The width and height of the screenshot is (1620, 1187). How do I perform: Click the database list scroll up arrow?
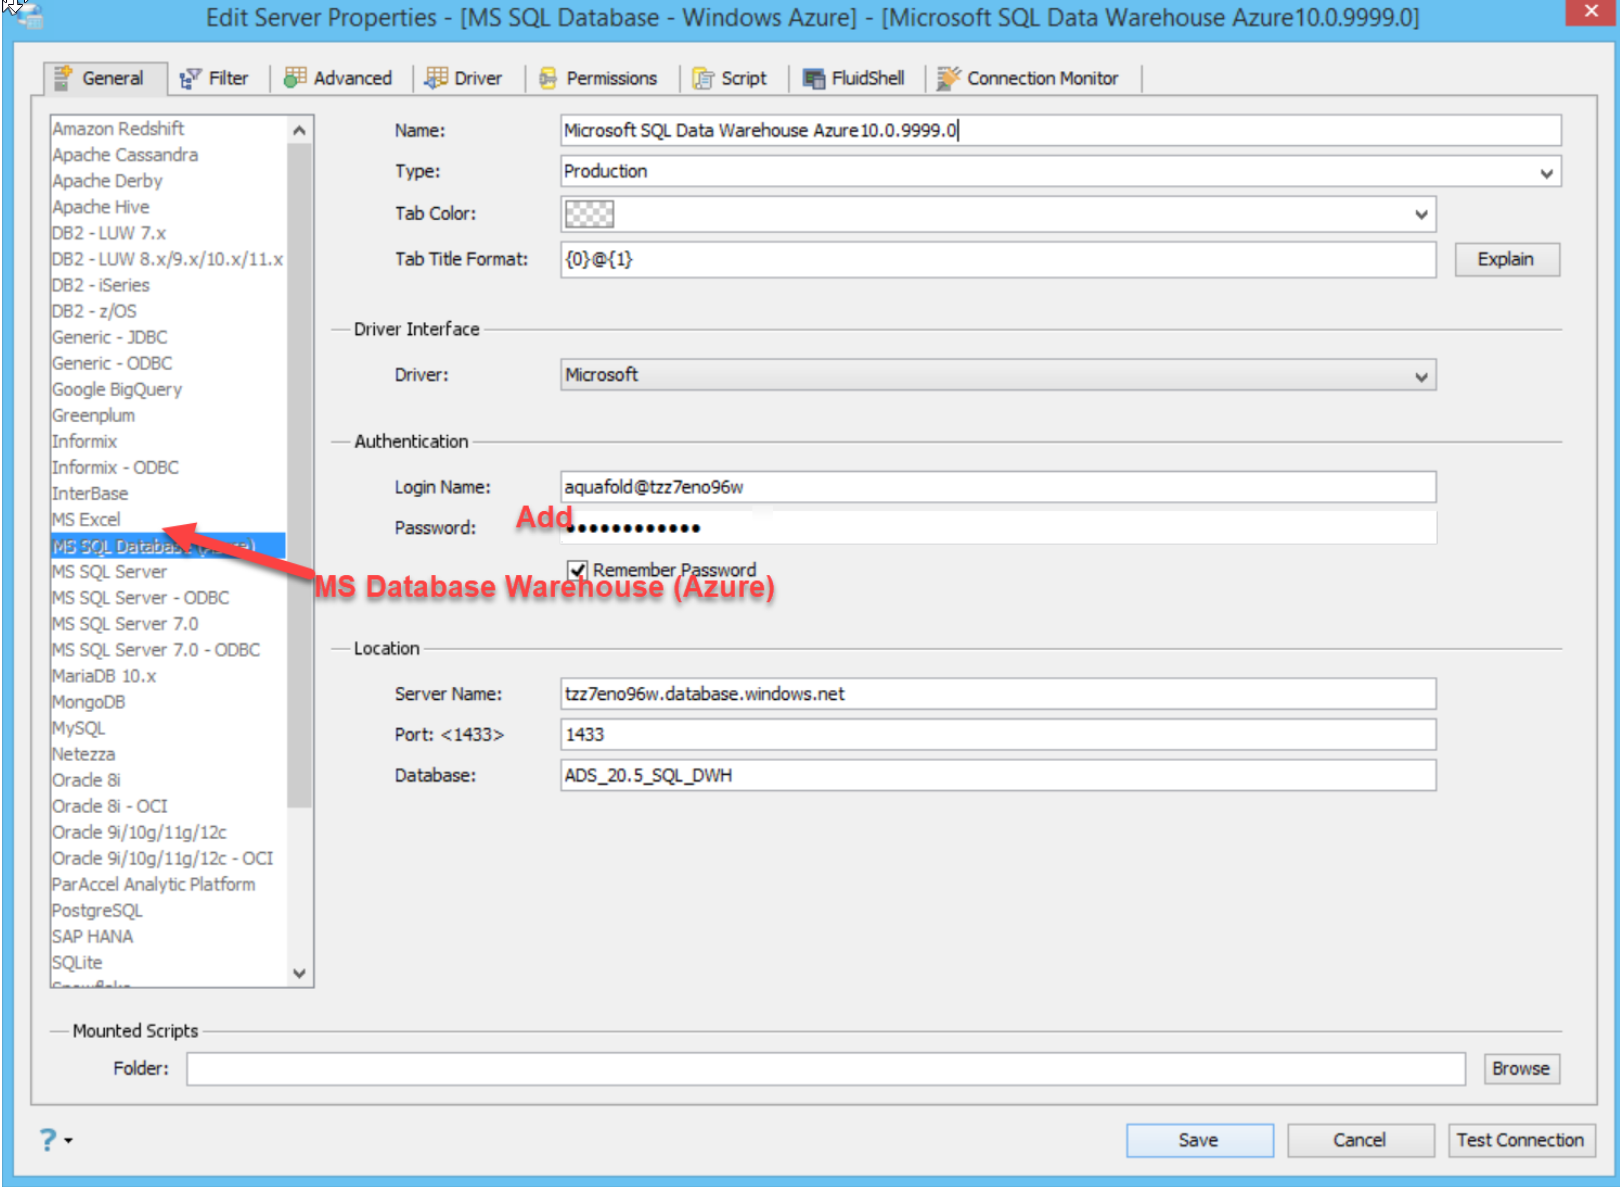[299, 130]
